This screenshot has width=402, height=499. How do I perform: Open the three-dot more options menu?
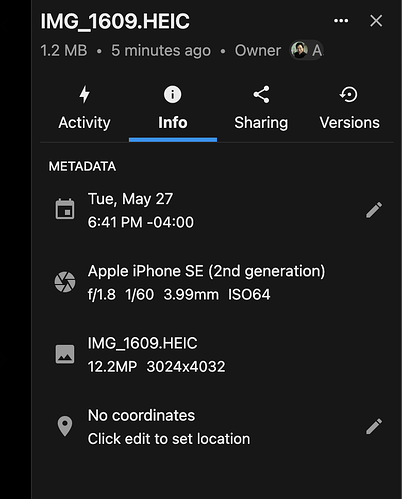click(341, 21)
